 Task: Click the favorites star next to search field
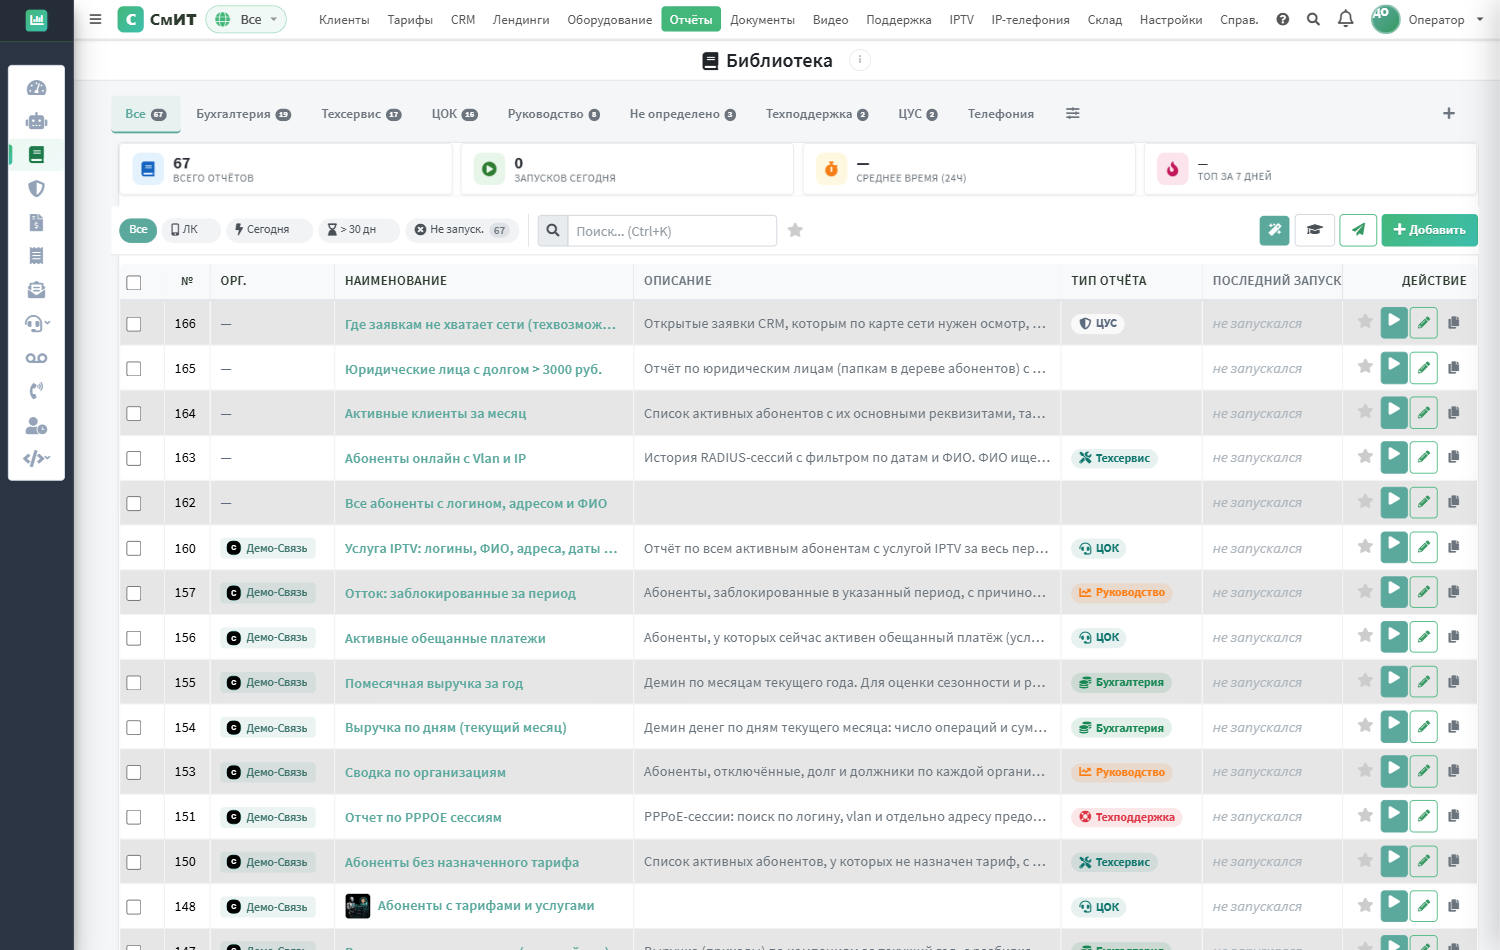pyautogui.click(x=795, y=230)
